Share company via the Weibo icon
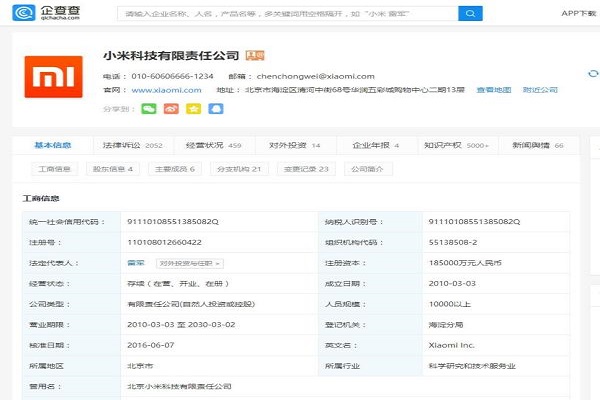The height and width of the screenshot is (400, 600). click(x=171, y=108)
